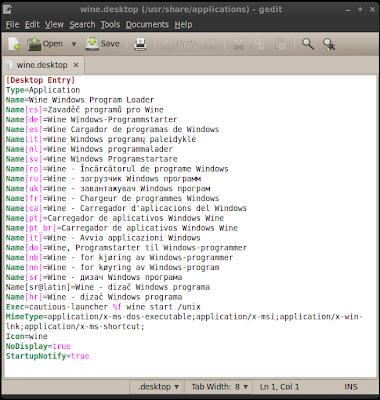Save the wine.desktop document
This screenshot has height=400, width=380.
(x=102, y=44)
